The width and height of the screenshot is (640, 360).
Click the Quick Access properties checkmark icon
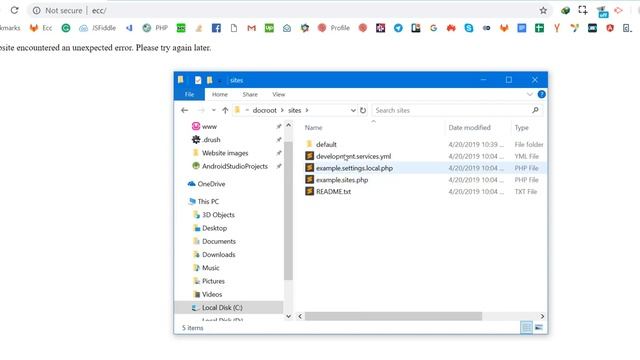pos(198,80)
